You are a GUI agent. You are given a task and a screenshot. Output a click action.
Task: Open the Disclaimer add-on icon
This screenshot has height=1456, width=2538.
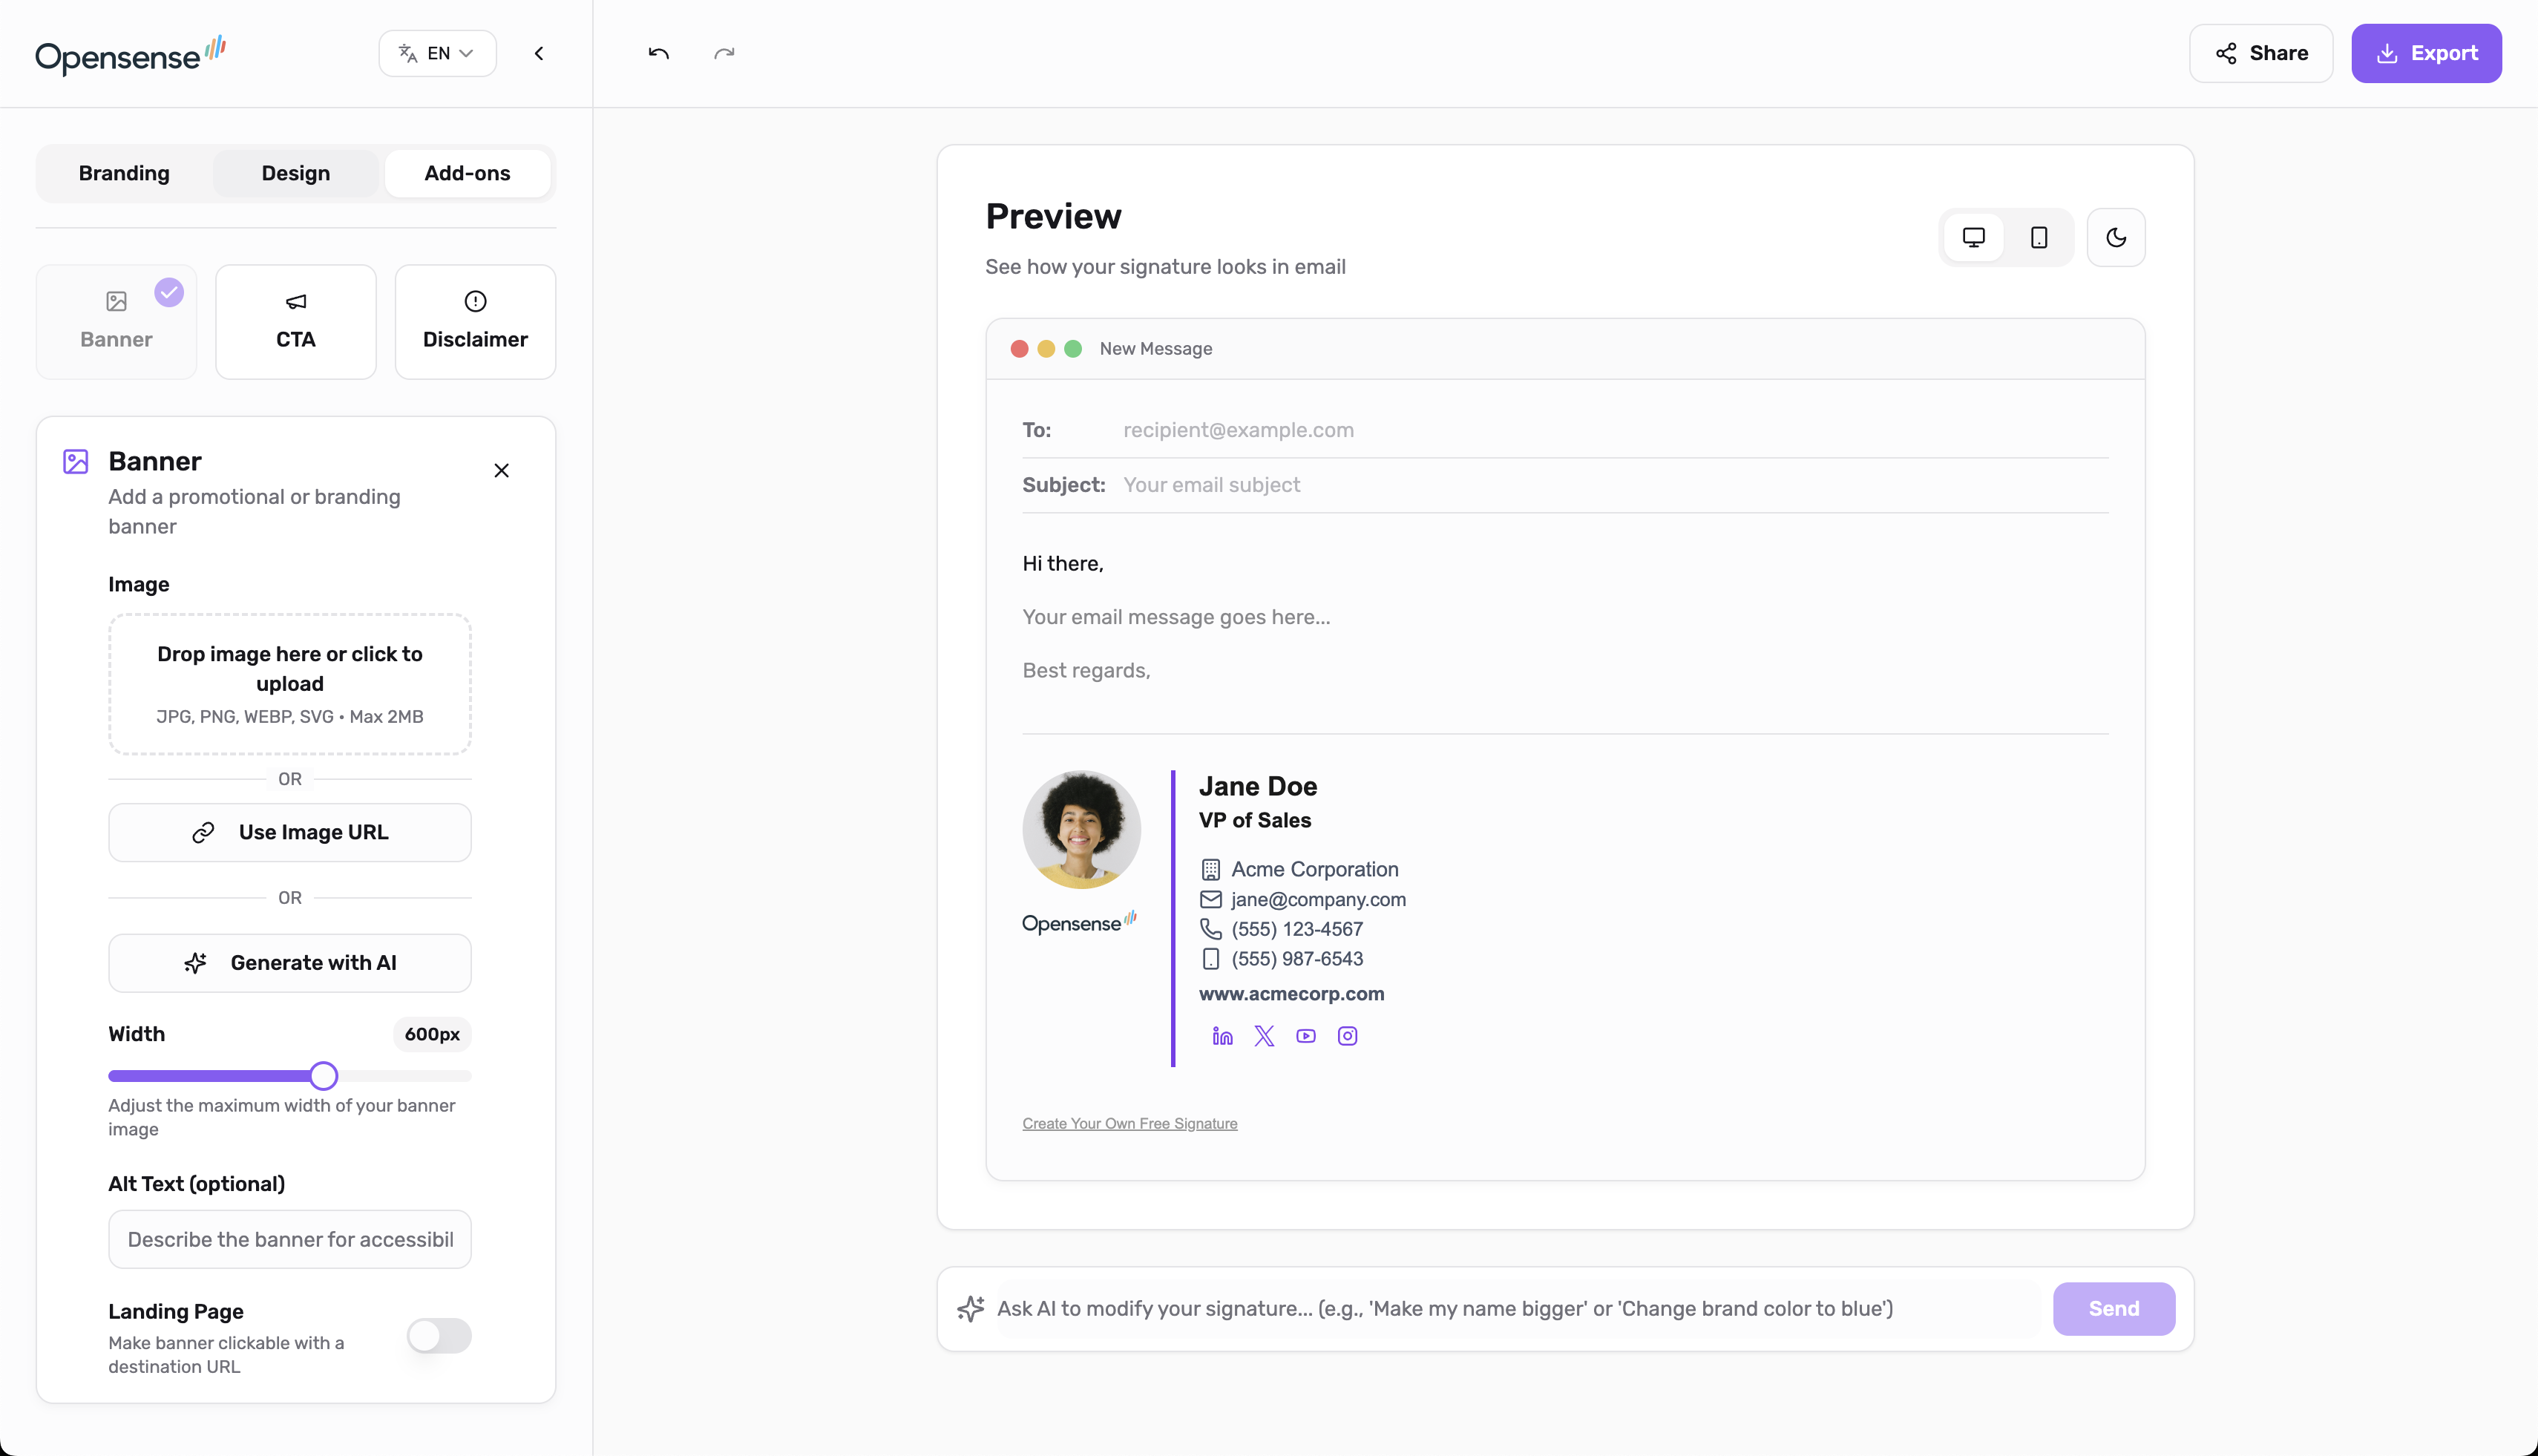(474, 301)
